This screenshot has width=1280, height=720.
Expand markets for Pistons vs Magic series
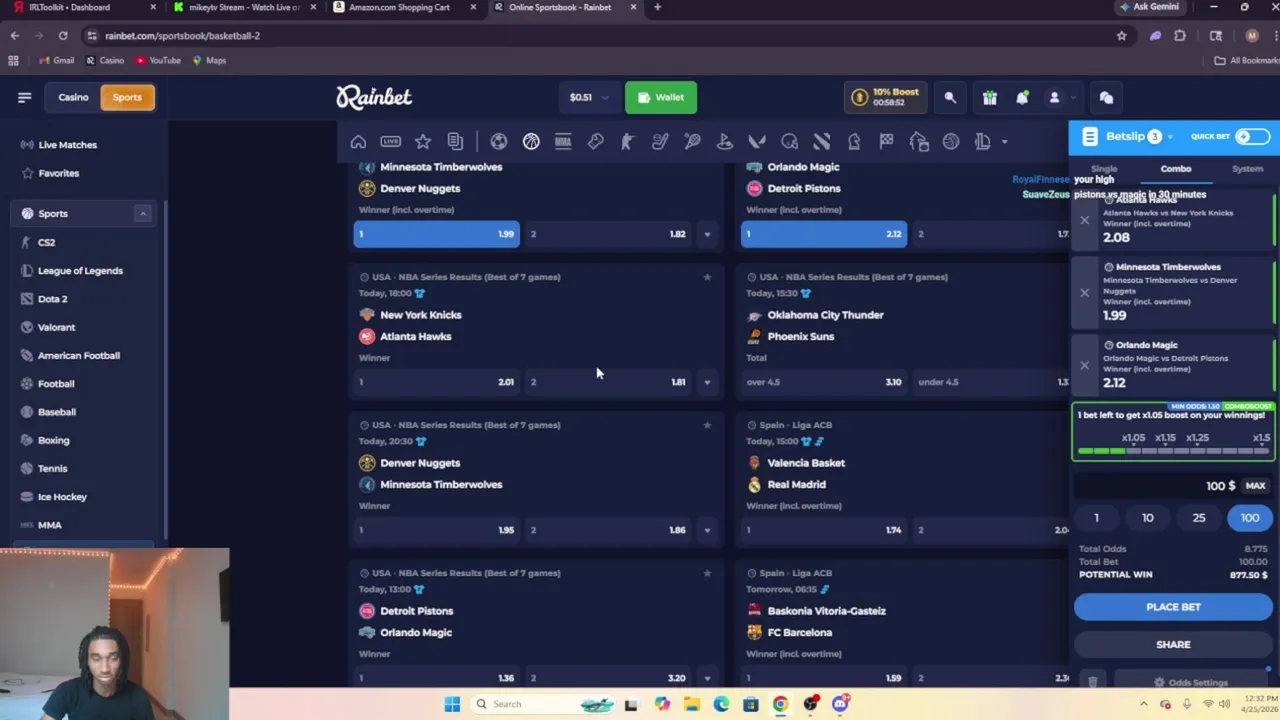[707, 678]
